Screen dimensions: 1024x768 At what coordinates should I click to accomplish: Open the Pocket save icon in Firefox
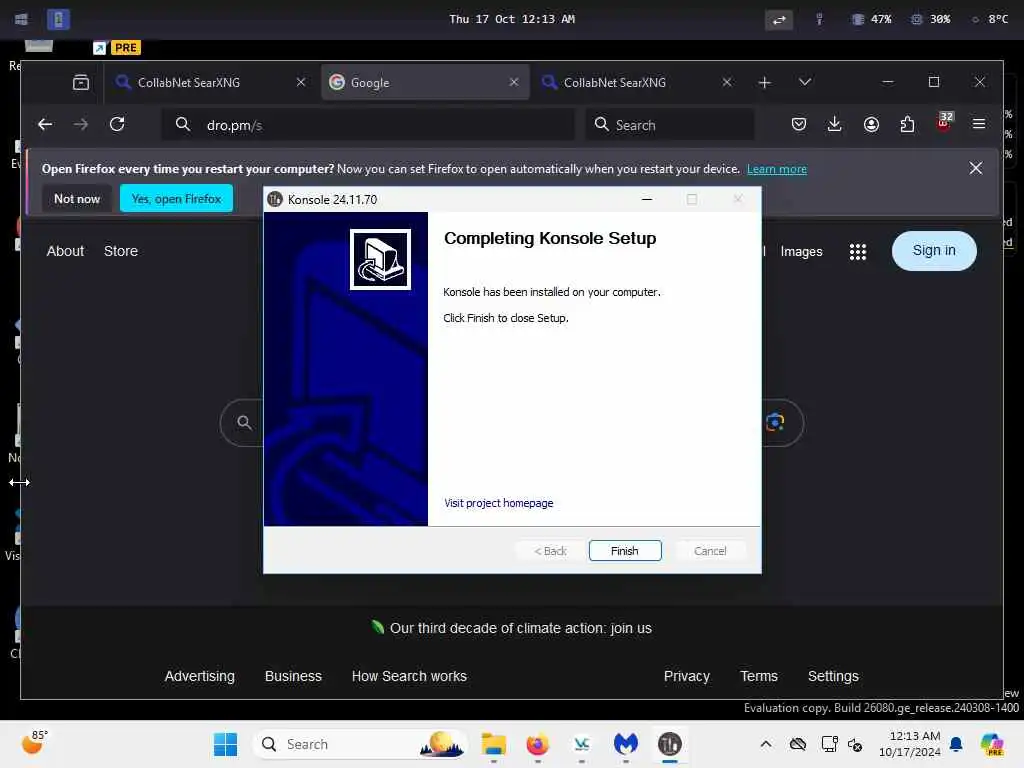[798, 124]
